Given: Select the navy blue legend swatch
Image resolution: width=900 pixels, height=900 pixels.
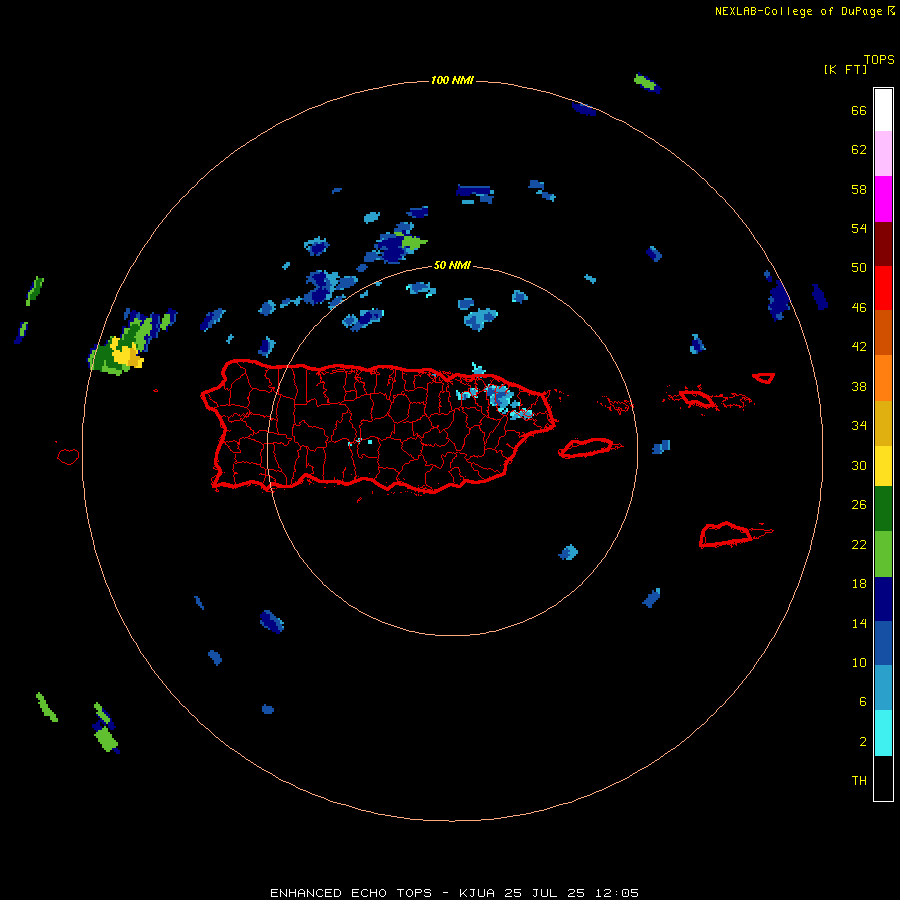Looking at the screenshot, I should click(883, 599).
